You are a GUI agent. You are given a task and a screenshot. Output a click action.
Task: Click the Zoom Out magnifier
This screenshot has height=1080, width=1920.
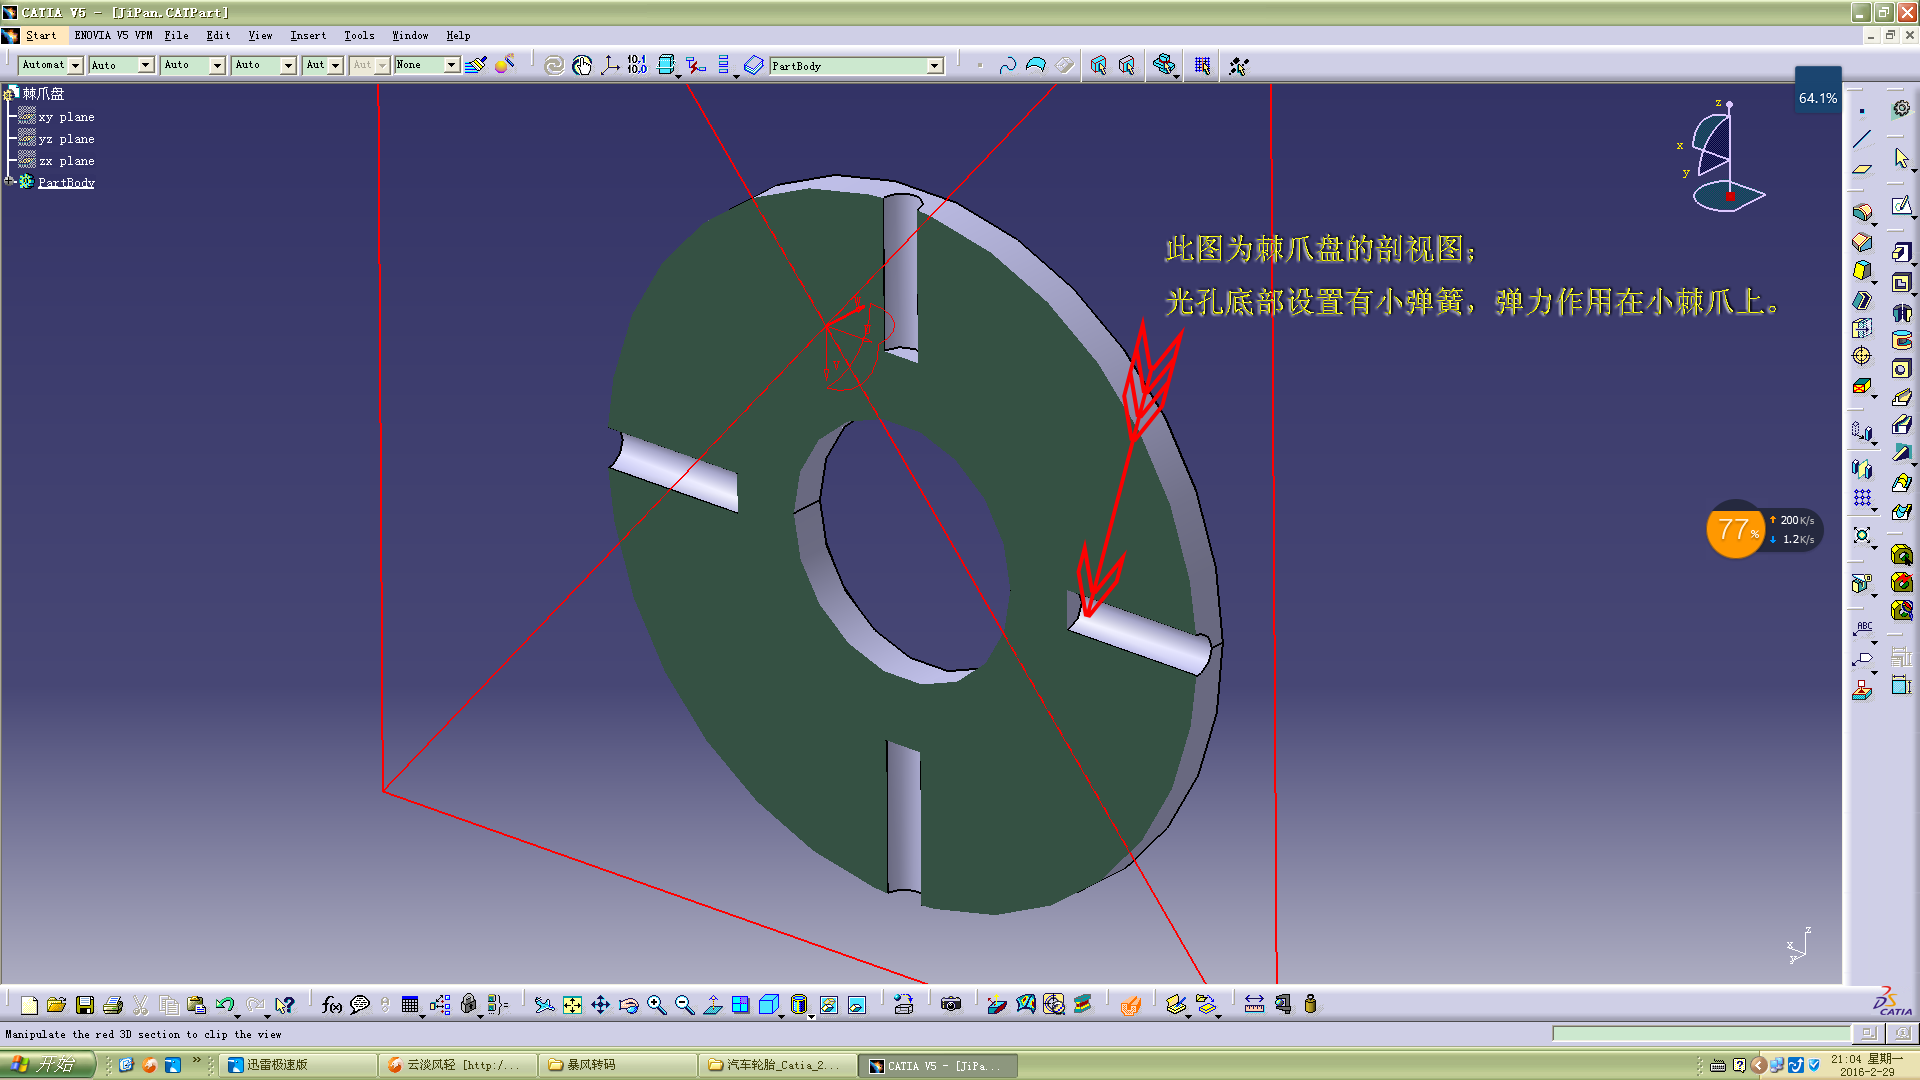(x=684, y=1005)
